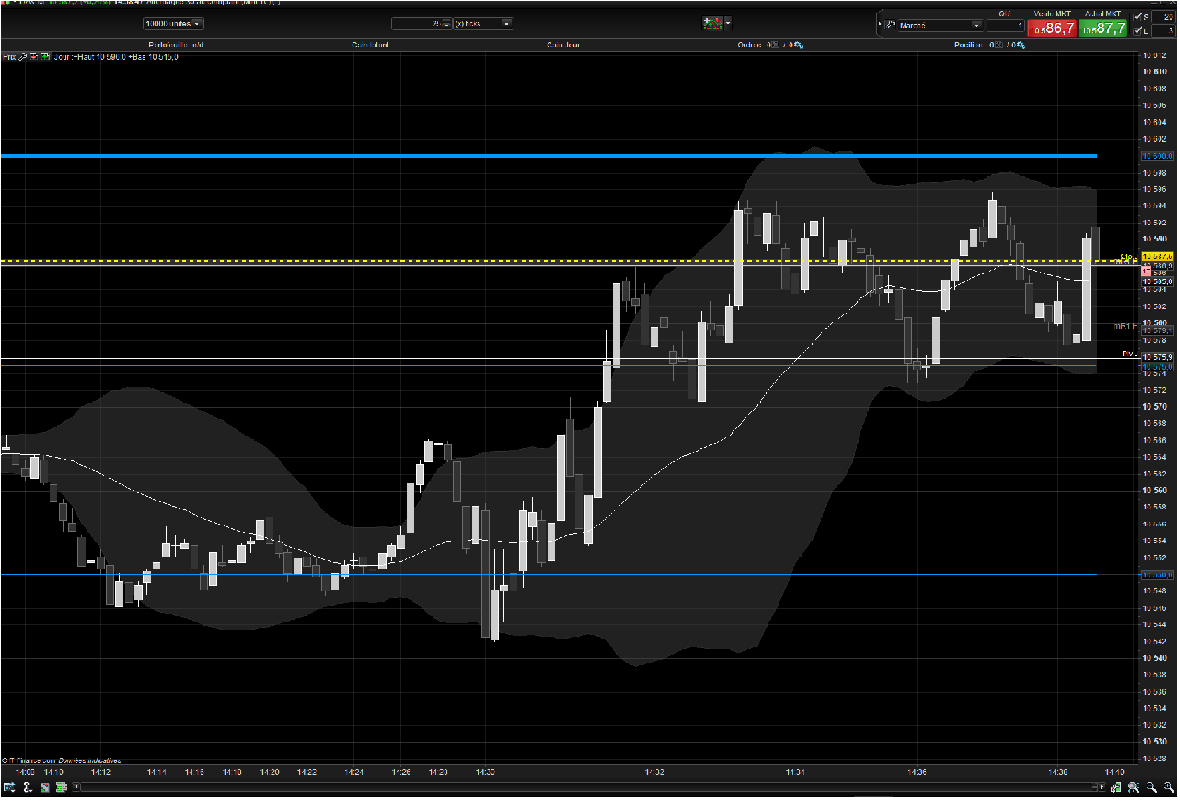Click the Gain Jour label

tap(563, 45)
